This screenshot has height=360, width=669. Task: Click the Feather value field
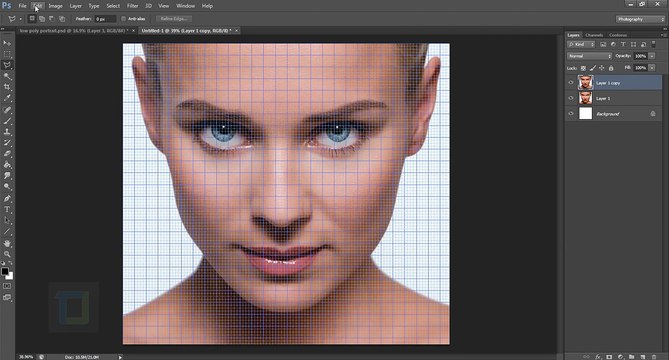[x=105, y=19]
